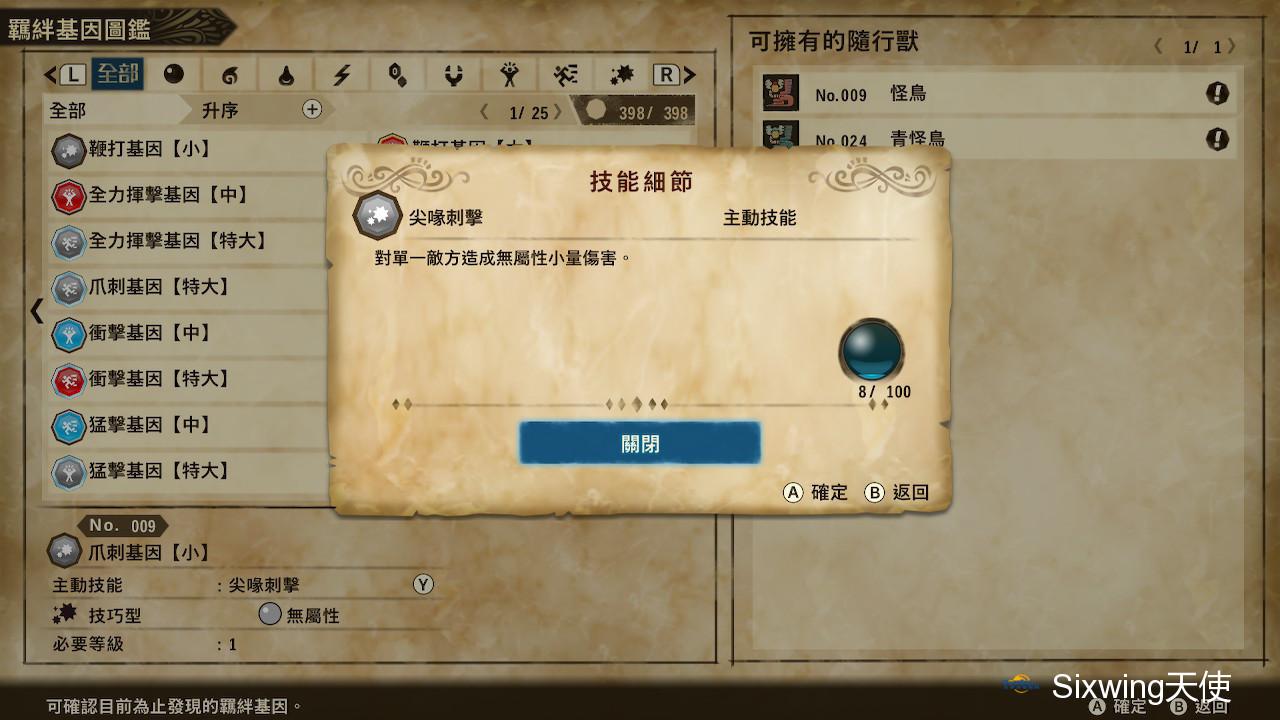Open the 升序 sort order dropdown
This screenshot has width=1280, height=720.
pyautogui.click(x=220, y=110)
